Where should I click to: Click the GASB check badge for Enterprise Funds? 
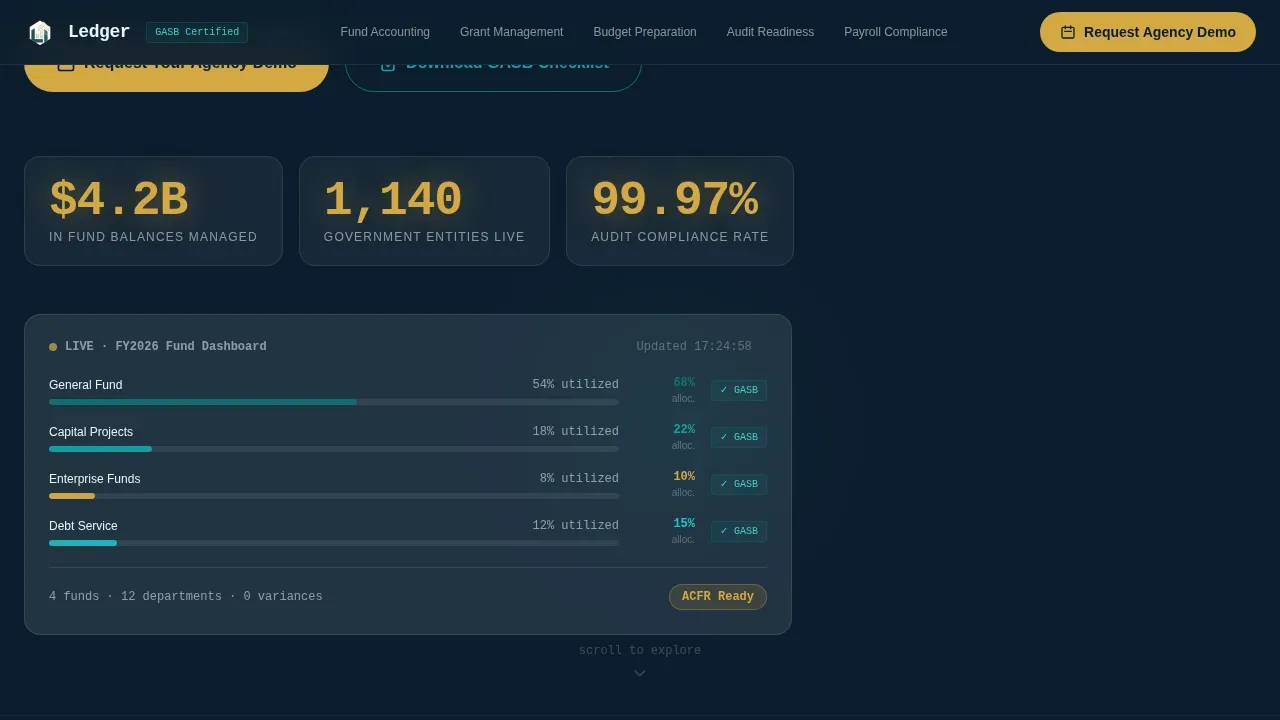pyautogui.click(x=739, y=484)
